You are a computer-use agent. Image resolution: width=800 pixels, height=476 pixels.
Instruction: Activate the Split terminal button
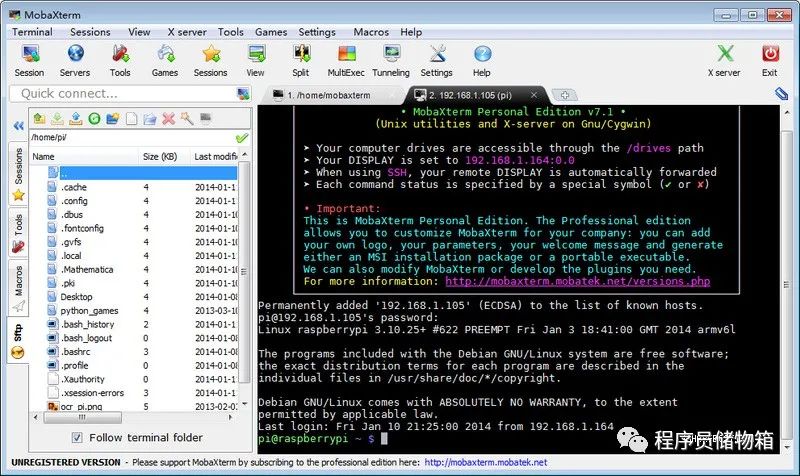pyautogui.click(x=301, y=61)
